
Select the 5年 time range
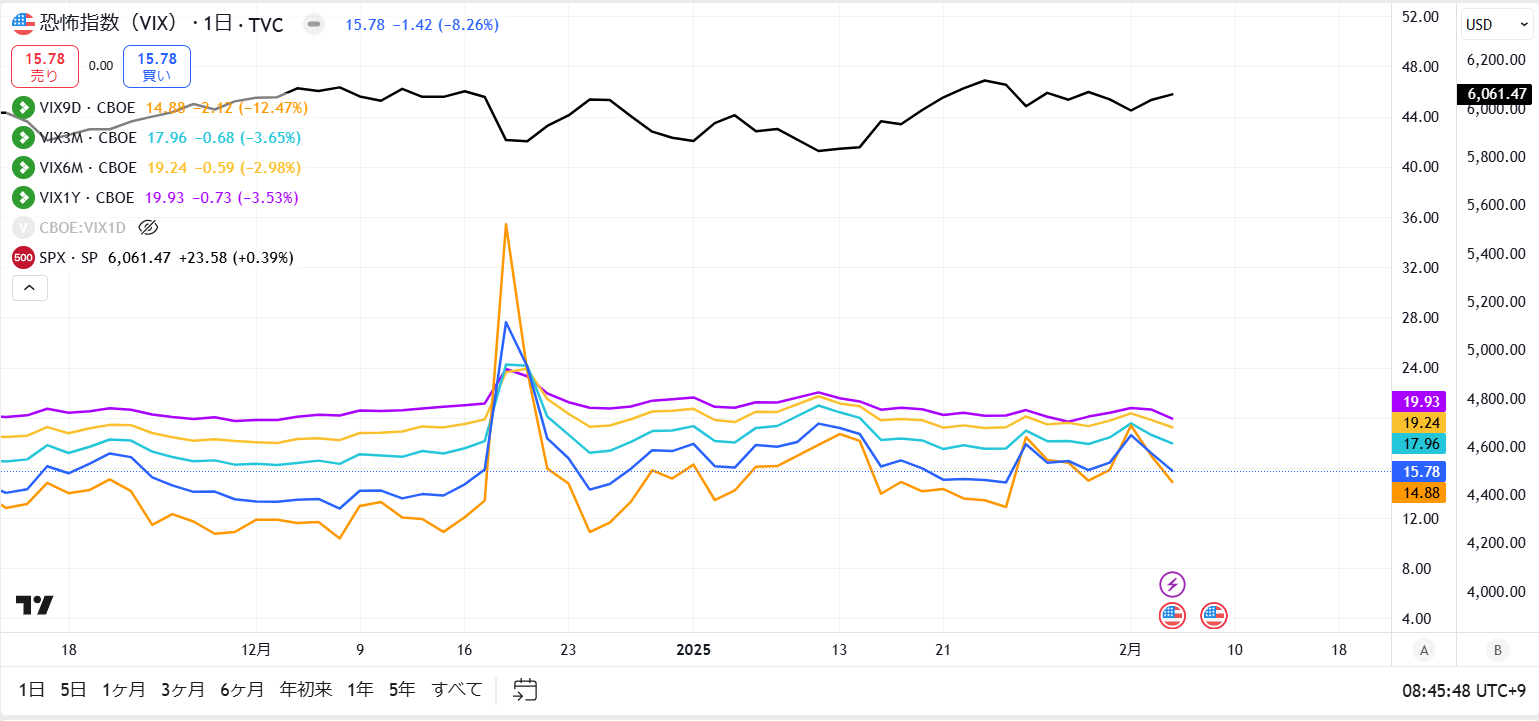(x=402, y=689)
